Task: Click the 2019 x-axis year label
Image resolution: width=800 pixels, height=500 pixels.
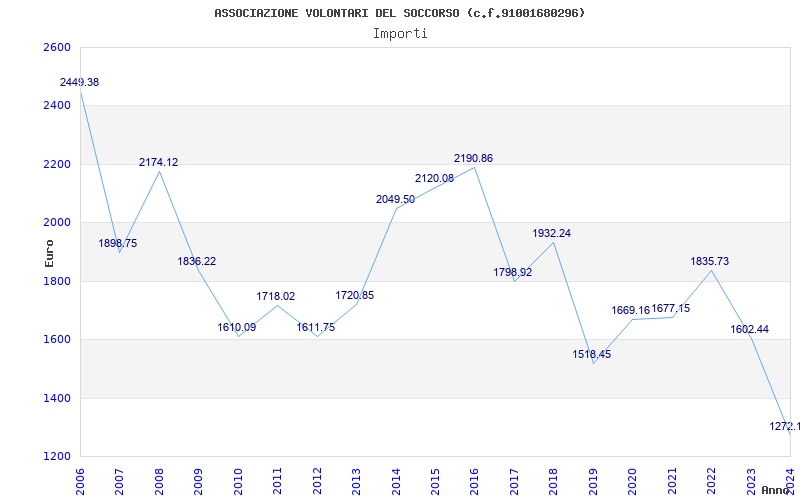Action: [x=593, y=482]
